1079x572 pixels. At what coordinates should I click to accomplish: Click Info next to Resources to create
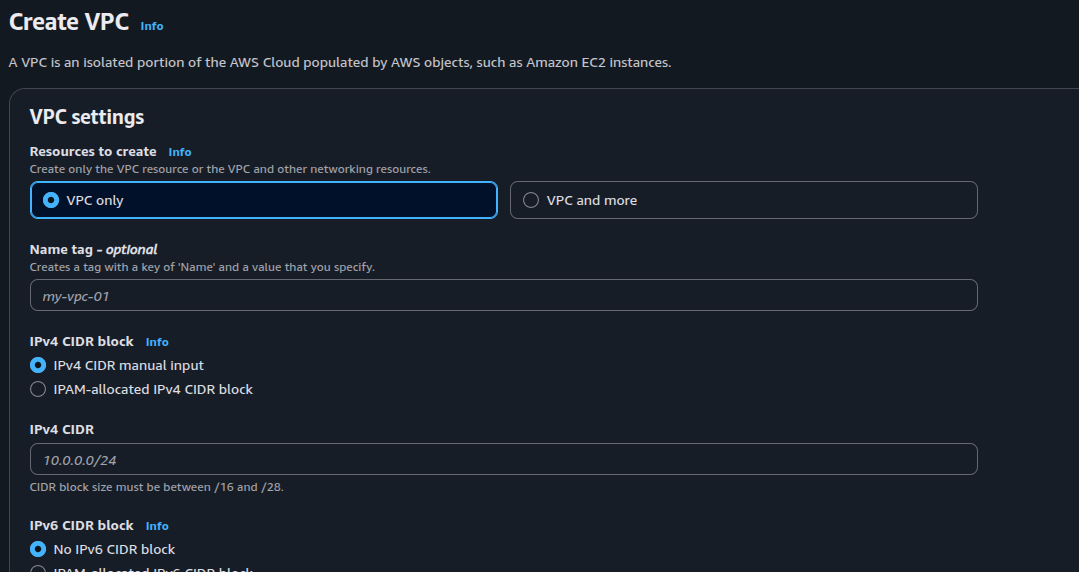(x=179, y=152)
